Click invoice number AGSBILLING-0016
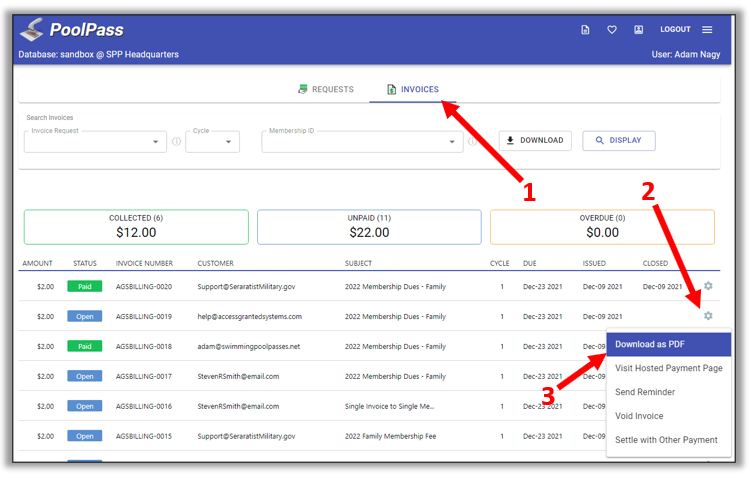Viewport: 751px width, 478px height. pos(144,407)
